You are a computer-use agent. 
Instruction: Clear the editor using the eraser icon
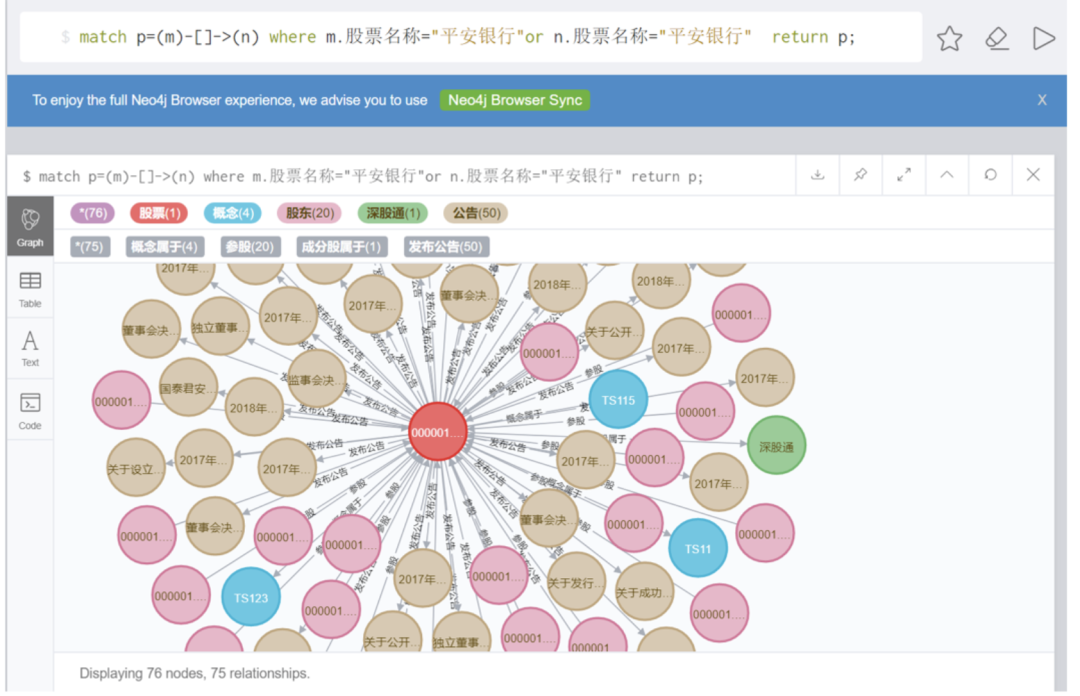[996, 38]
